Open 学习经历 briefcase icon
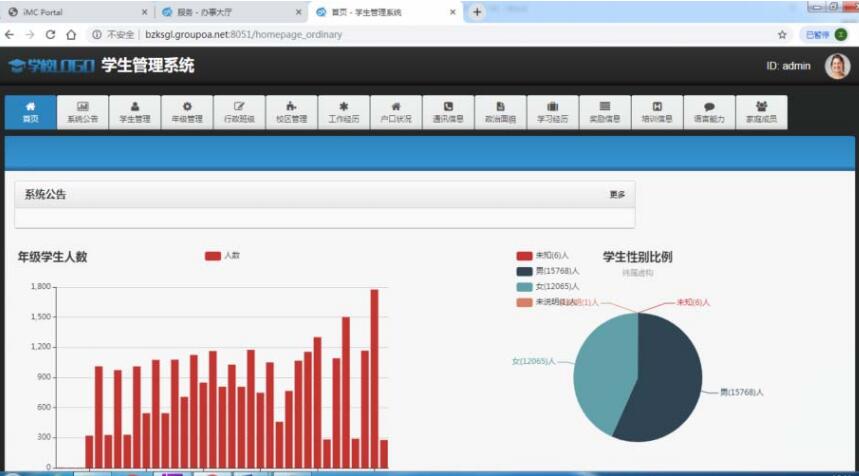859x476 pixels. pyautogui.click(x=552, y=112)
